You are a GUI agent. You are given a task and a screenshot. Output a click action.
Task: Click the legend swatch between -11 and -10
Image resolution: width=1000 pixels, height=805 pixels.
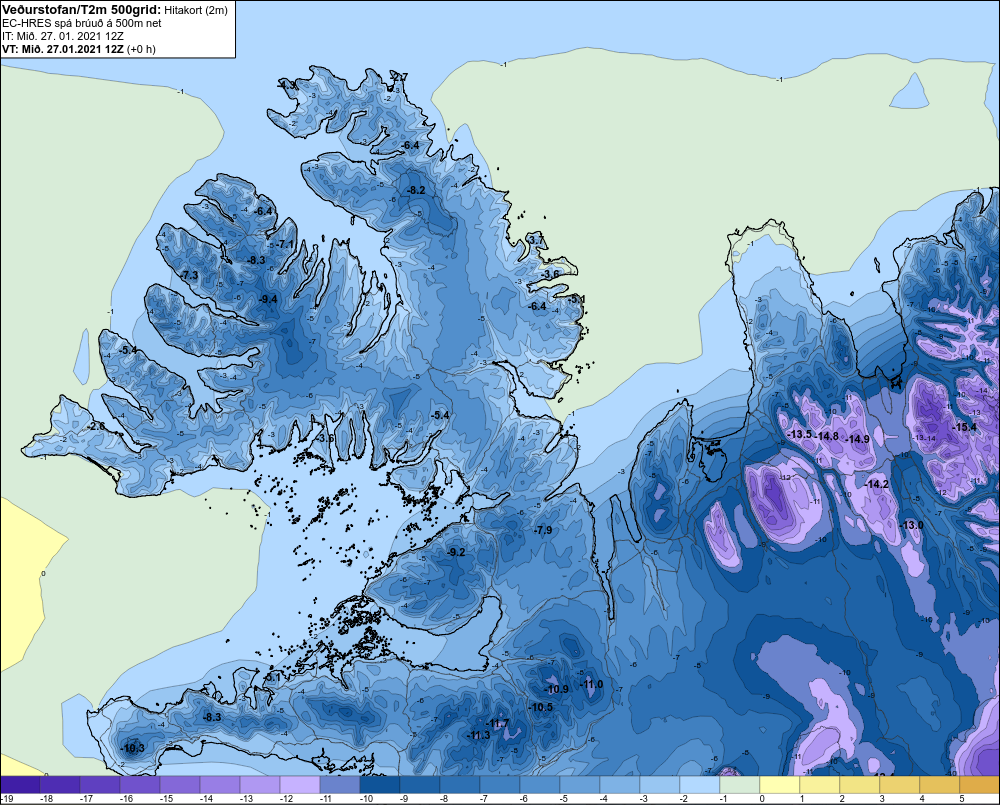(340, 785)
